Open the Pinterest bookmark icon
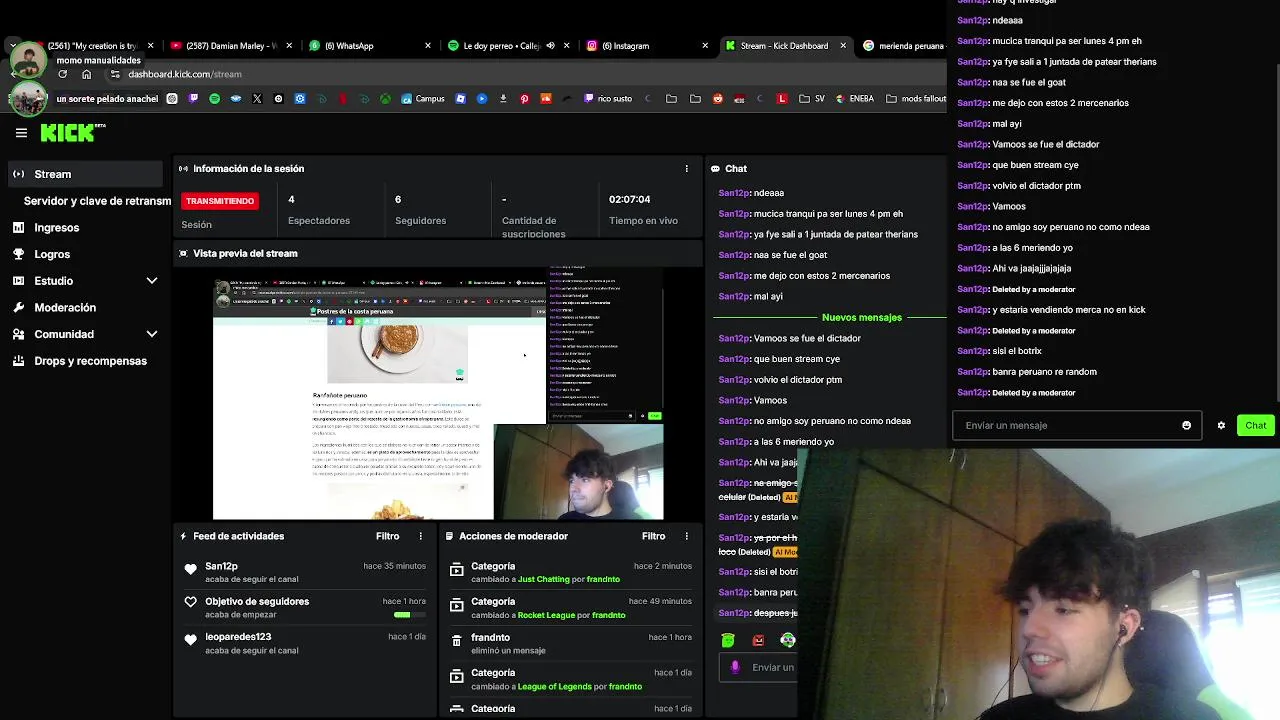 tap(524, 99)
